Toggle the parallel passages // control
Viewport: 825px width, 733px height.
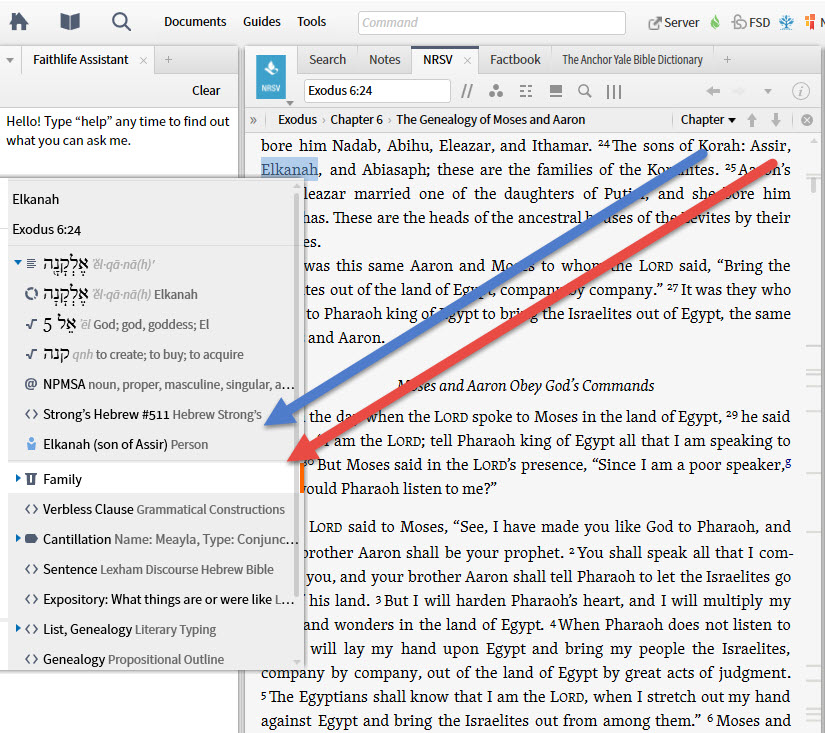[467, 91]
